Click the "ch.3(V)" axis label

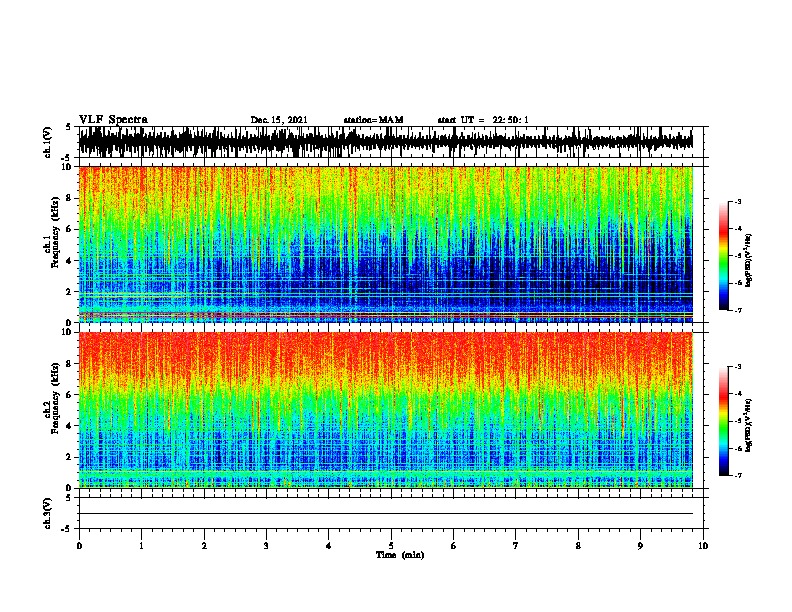(48, 513)
